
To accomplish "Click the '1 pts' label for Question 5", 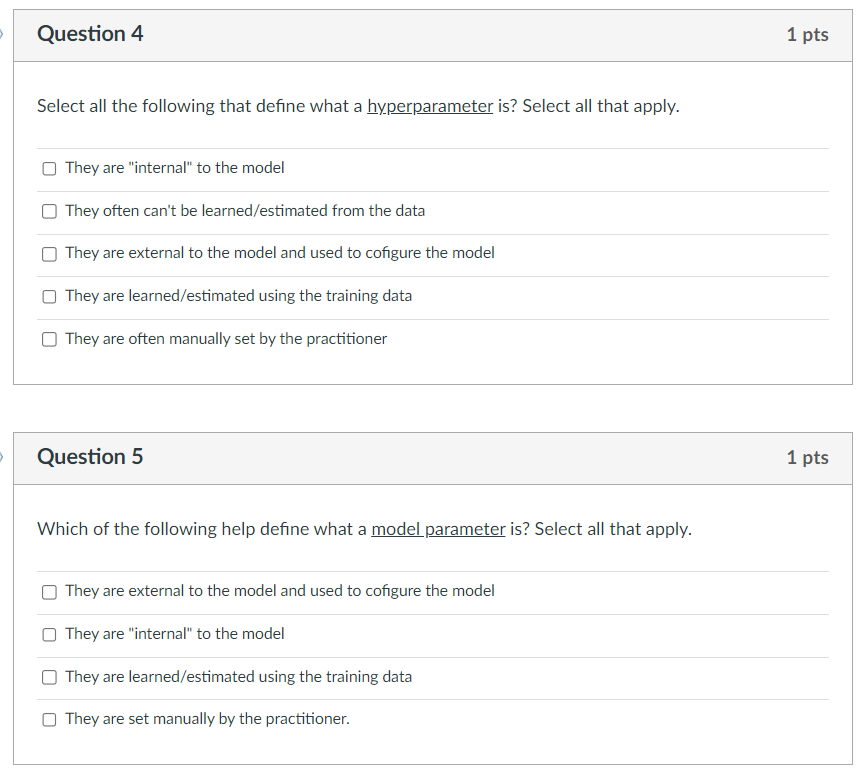I will pos(807,458).
